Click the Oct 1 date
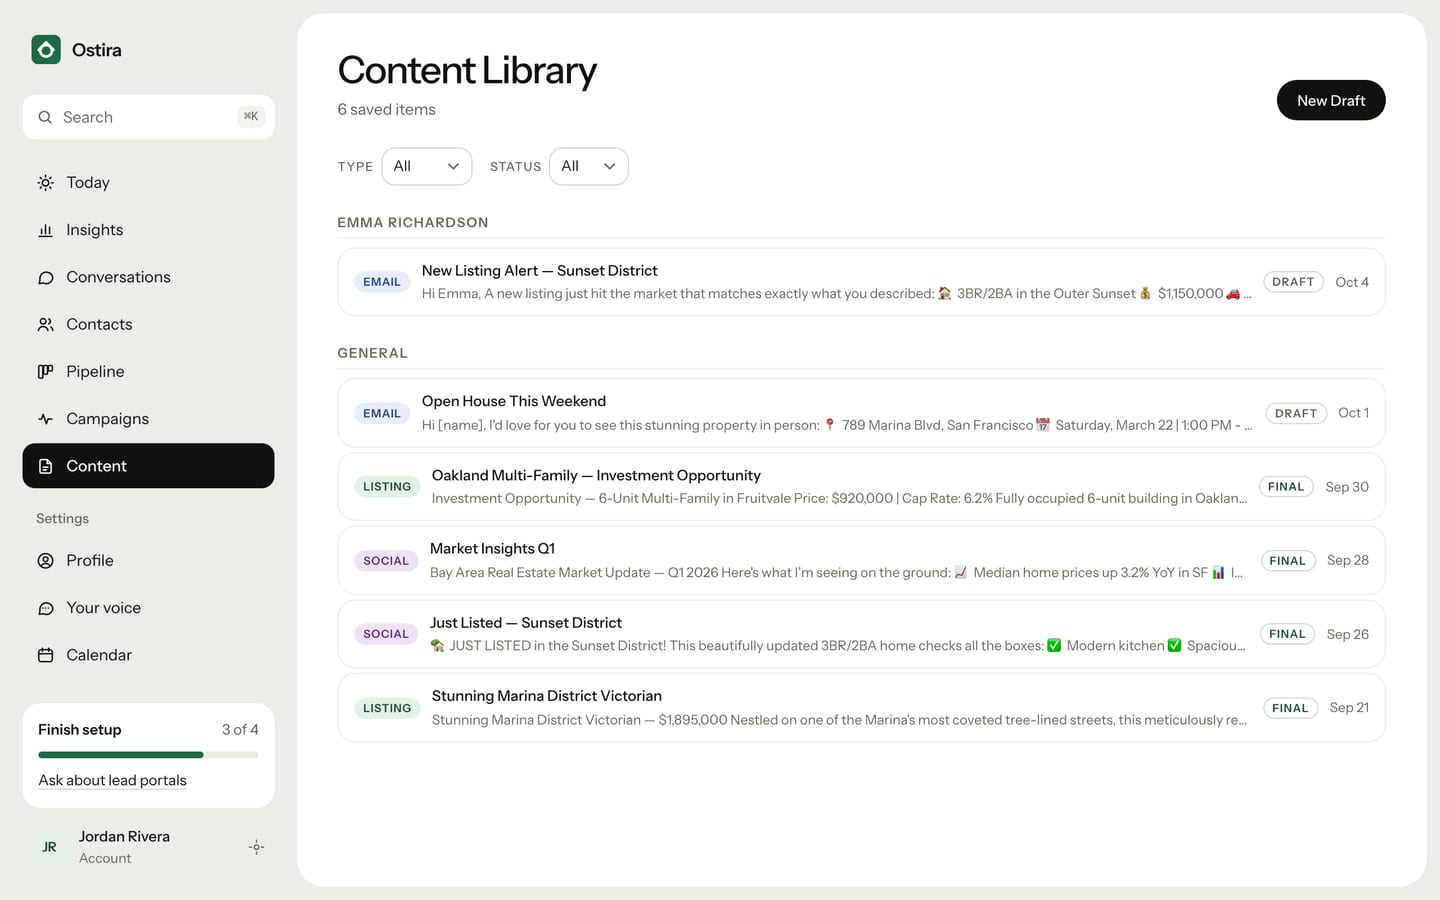This screenshot has height=900, width=1440. pos(1354,413)
